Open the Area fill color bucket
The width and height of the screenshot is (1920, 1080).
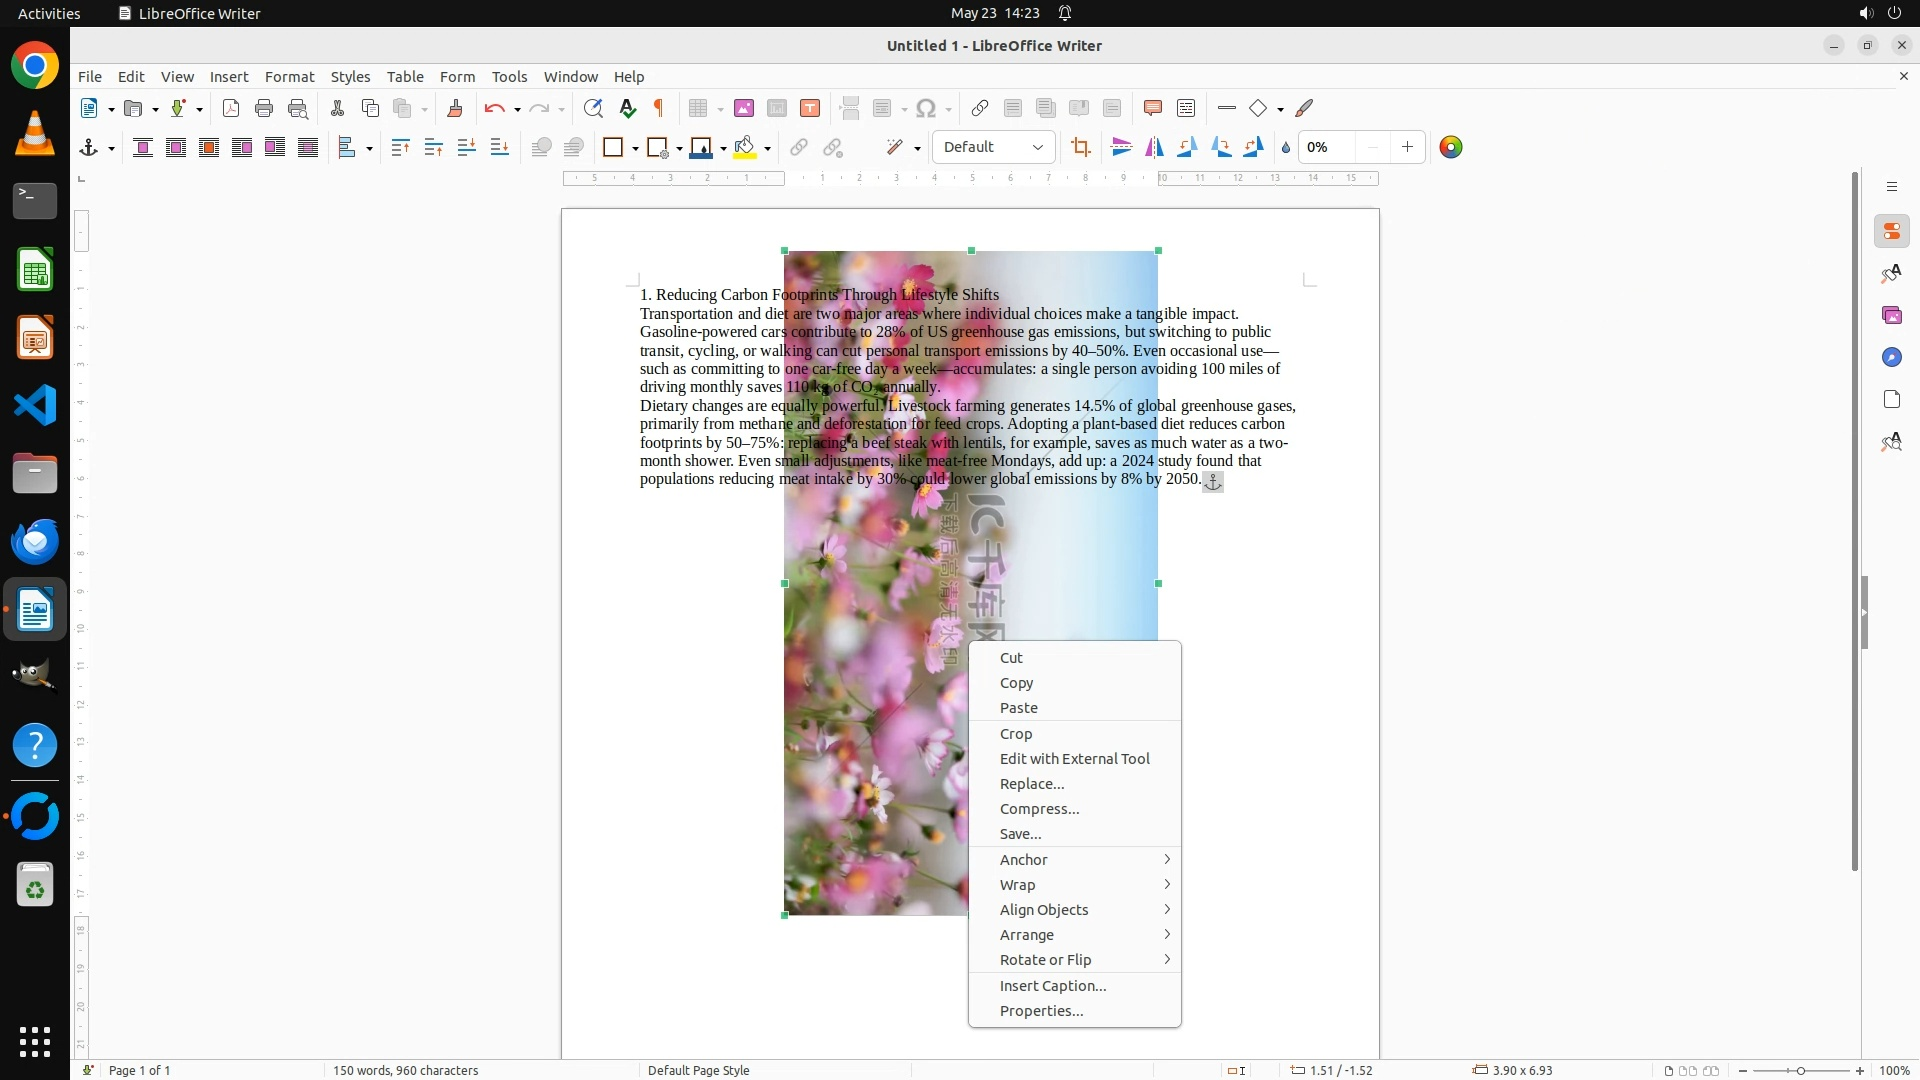[x=744, y=148]
